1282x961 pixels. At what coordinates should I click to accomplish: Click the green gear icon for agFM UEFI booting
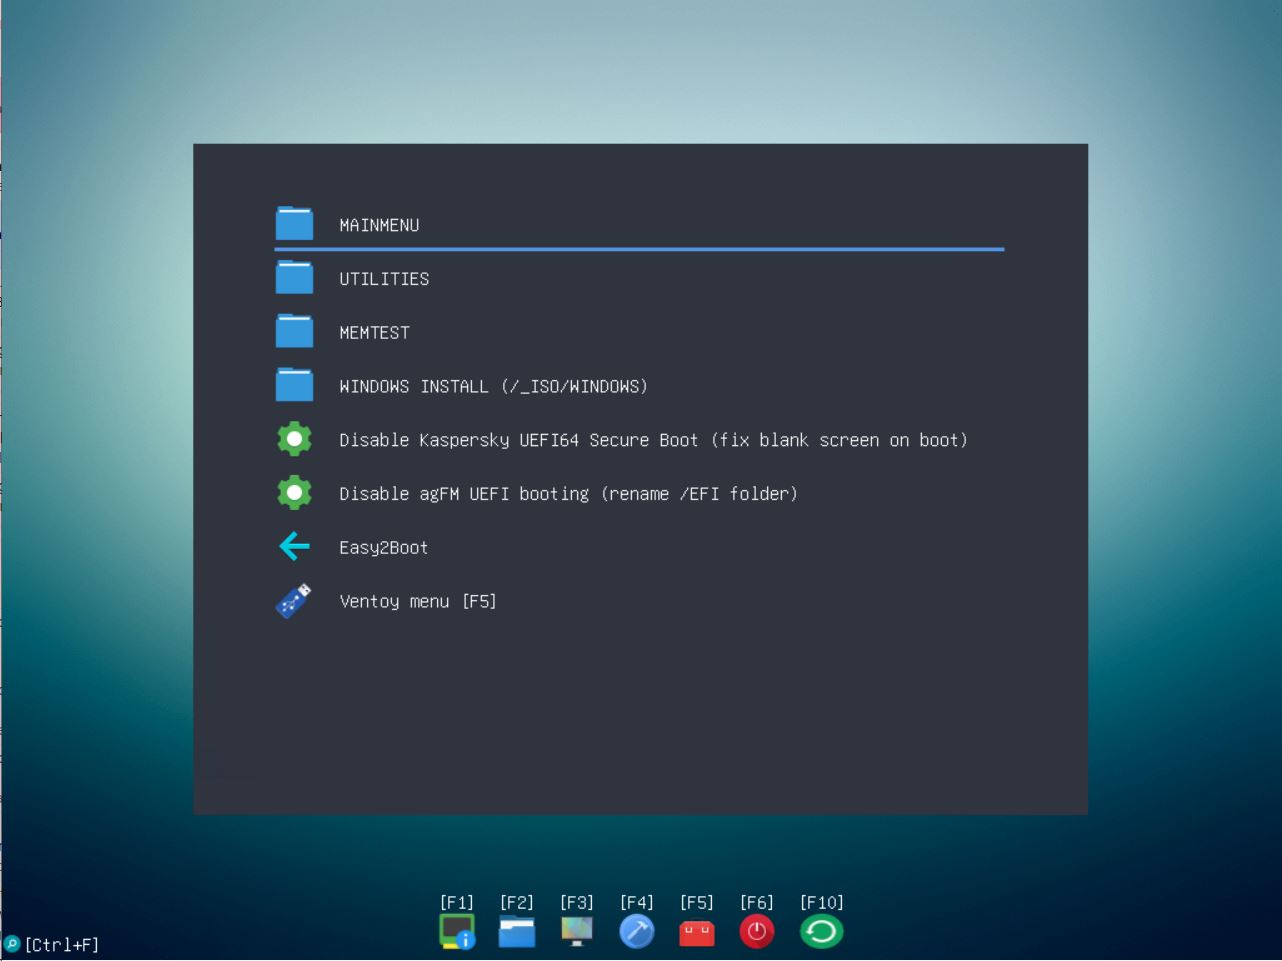(294, 493)
